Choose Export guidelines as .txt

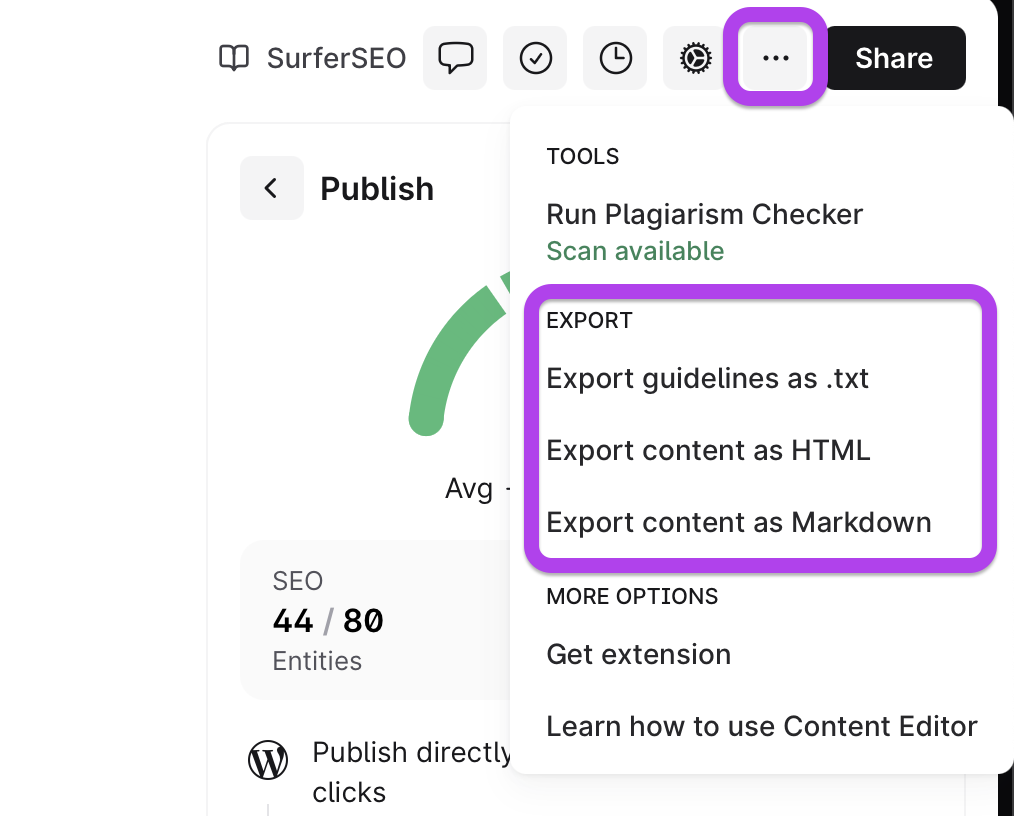(x=707, y=379)
